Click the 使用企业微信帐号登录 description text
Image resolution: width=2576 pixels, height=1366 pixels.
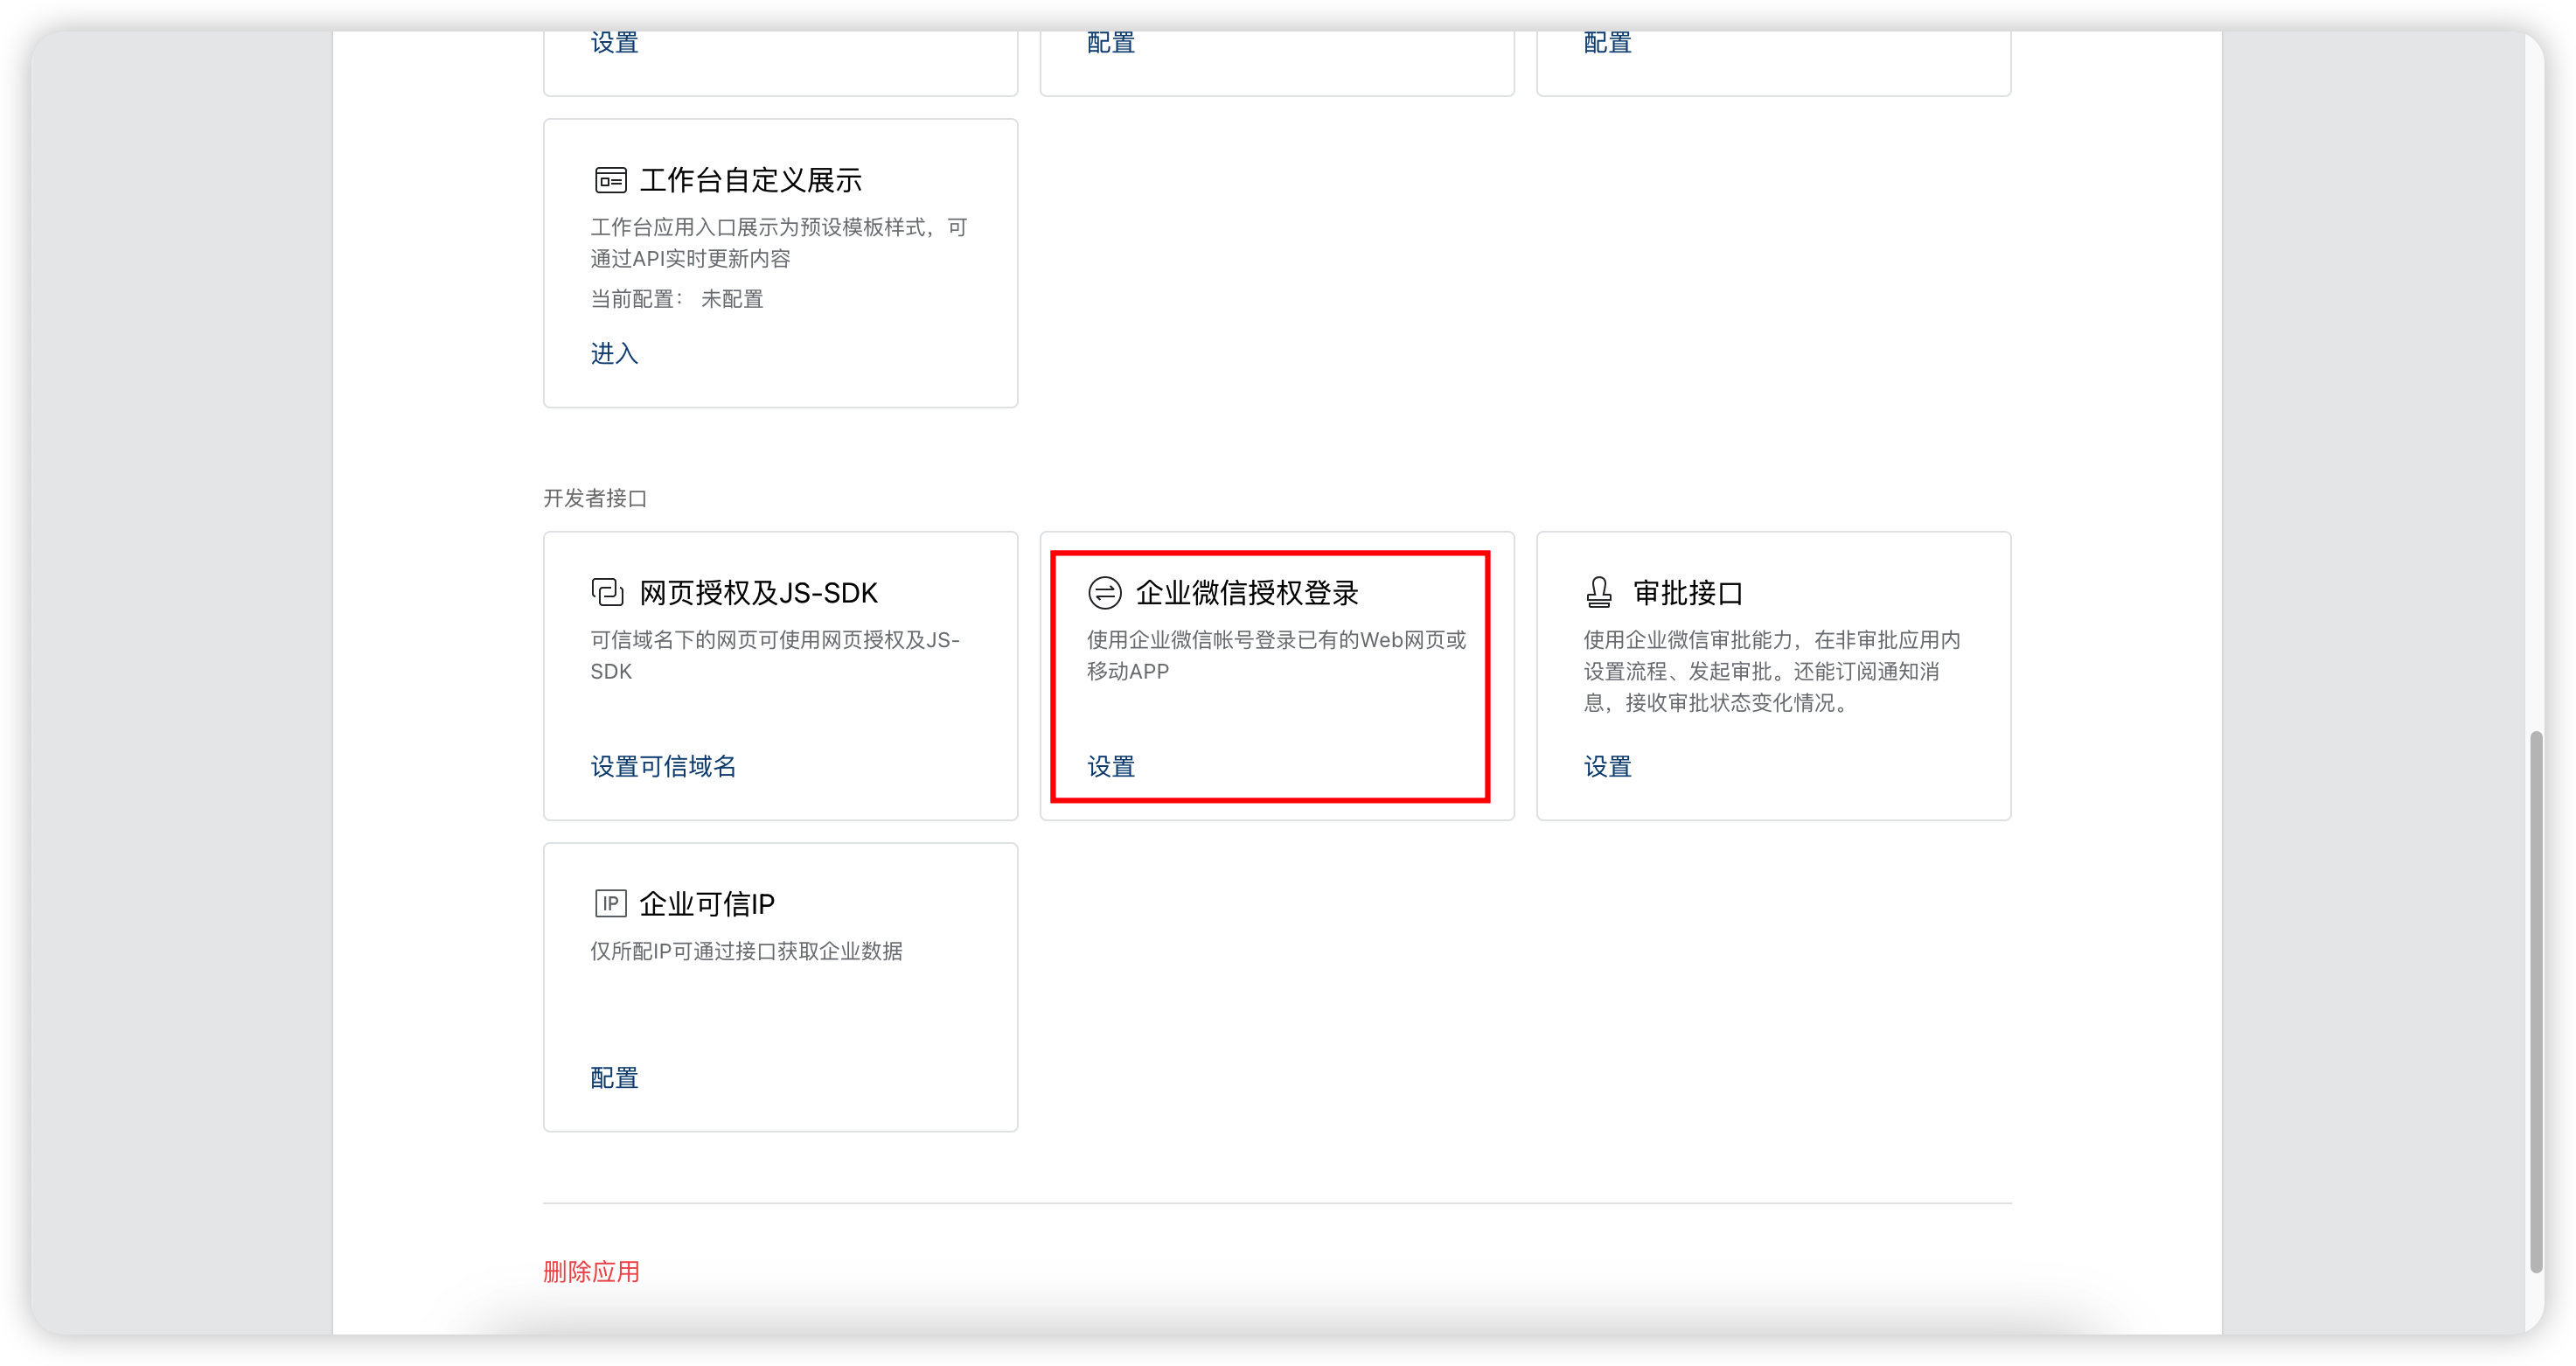tap(1277, 655)
